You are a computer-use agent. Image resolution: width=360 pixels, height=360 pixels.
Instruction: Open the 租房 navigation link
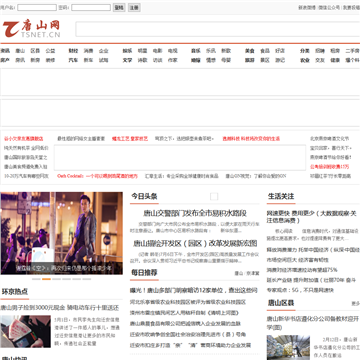click(335, 51)
